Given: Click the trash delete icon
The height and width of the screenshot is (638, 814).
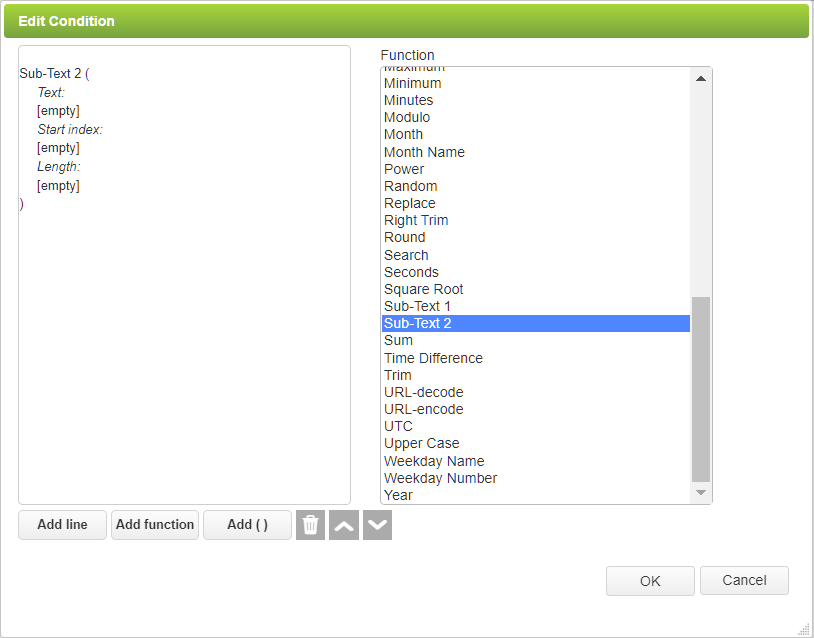Looking at the screenshot, I should point(310,525).
